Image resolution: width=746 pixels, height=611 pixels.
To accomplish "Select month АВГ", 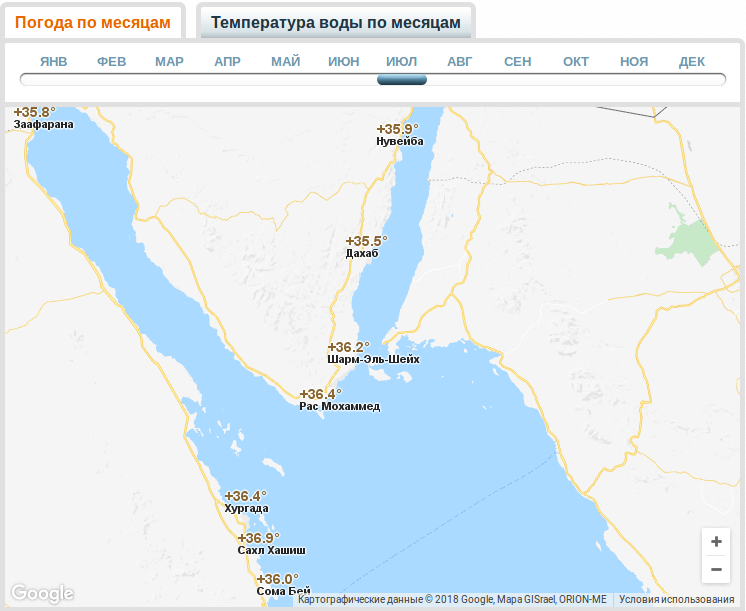I will pos(460,62).
